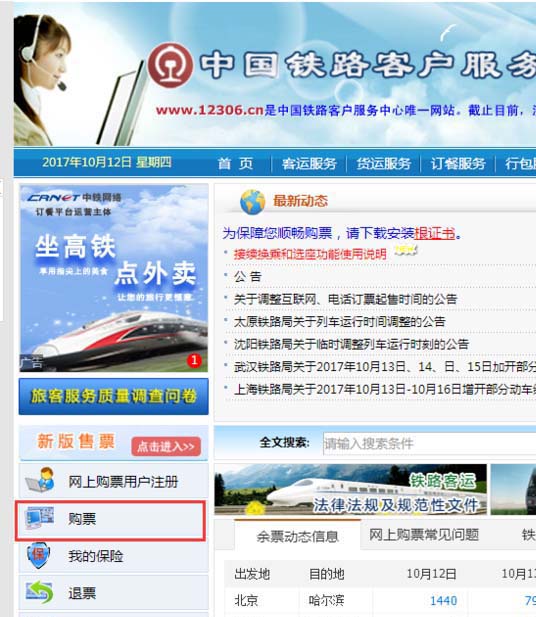Open the 根证书 download link
This screenshot has width=536, height=617.
[435, 233]
